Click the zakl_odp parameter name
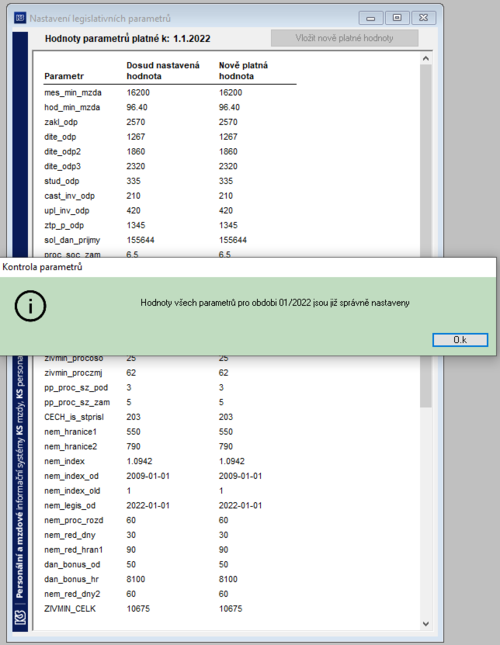This screenshot has width=500, height=645. [61, 122]
